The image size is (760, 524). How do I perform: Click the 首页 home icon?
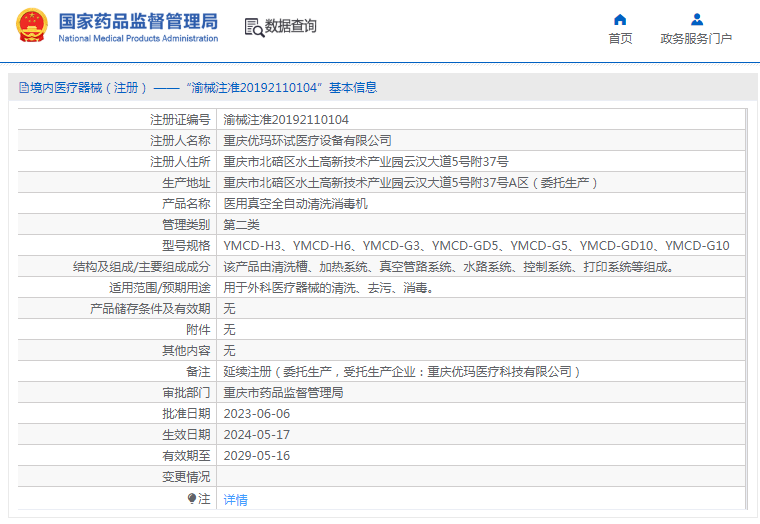[620, 19]
